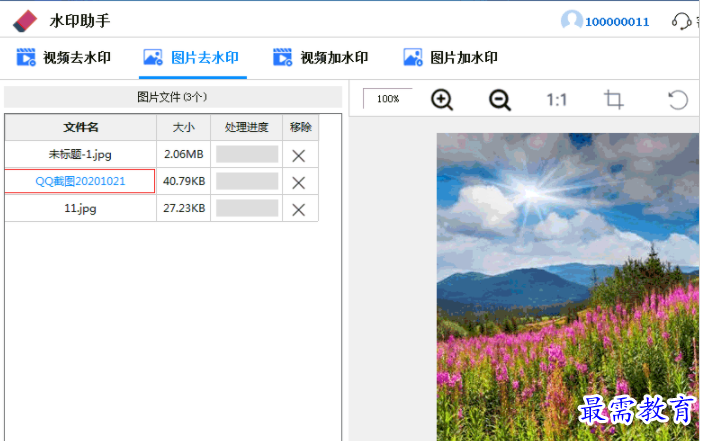The height and width of the screenshot is (441, 702).
Task: Switch to 视频去水印 tab
Action: [64, 58]
